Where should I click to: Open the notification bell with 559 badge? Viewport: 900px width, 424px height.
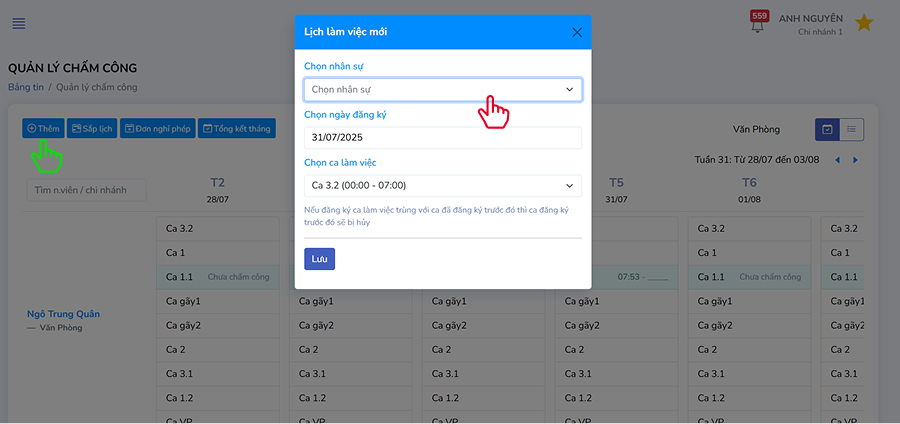tap(758, 24)
